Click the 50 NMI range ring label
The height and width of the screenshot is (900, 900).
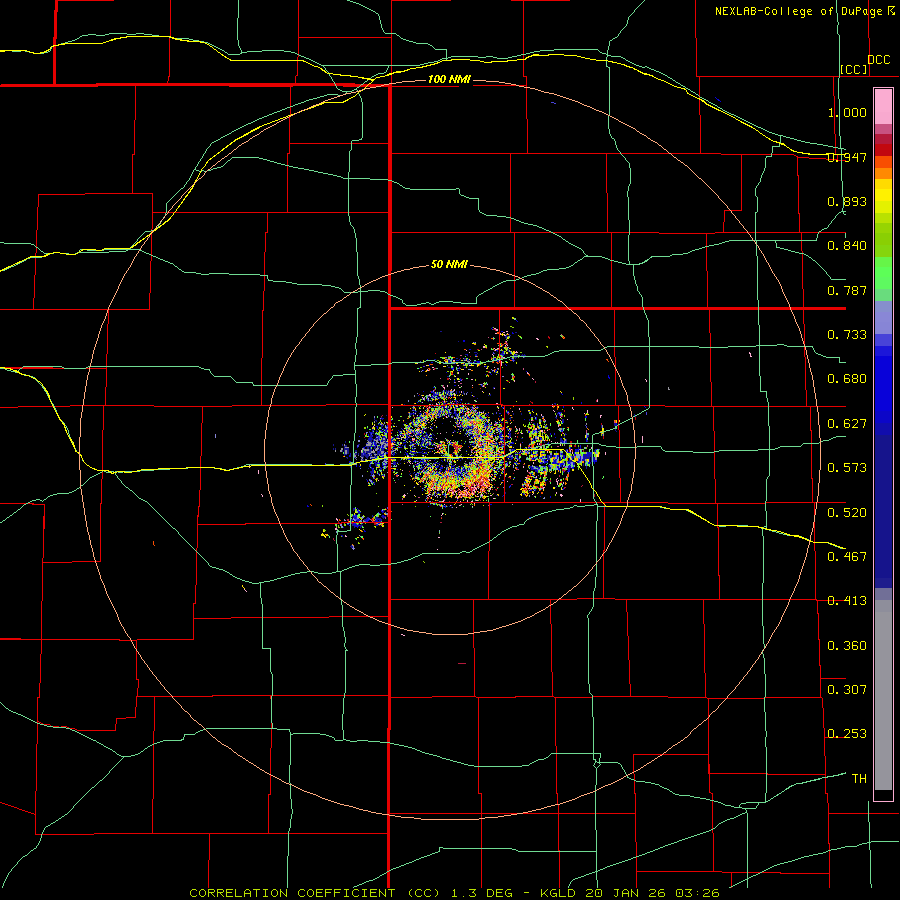[x=449, y=265]
